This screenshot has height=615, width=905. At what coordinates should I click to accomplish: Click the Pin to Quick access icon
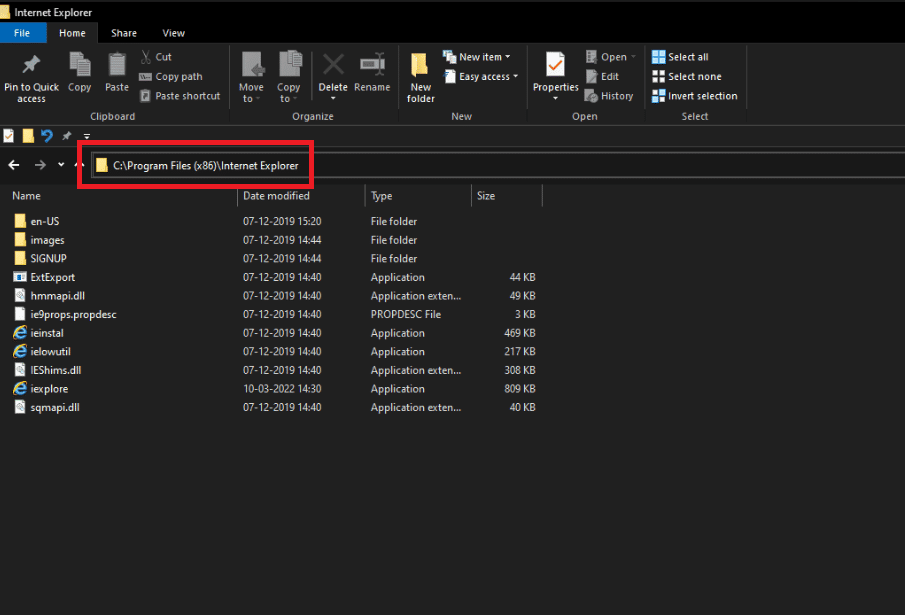(31, 66)
